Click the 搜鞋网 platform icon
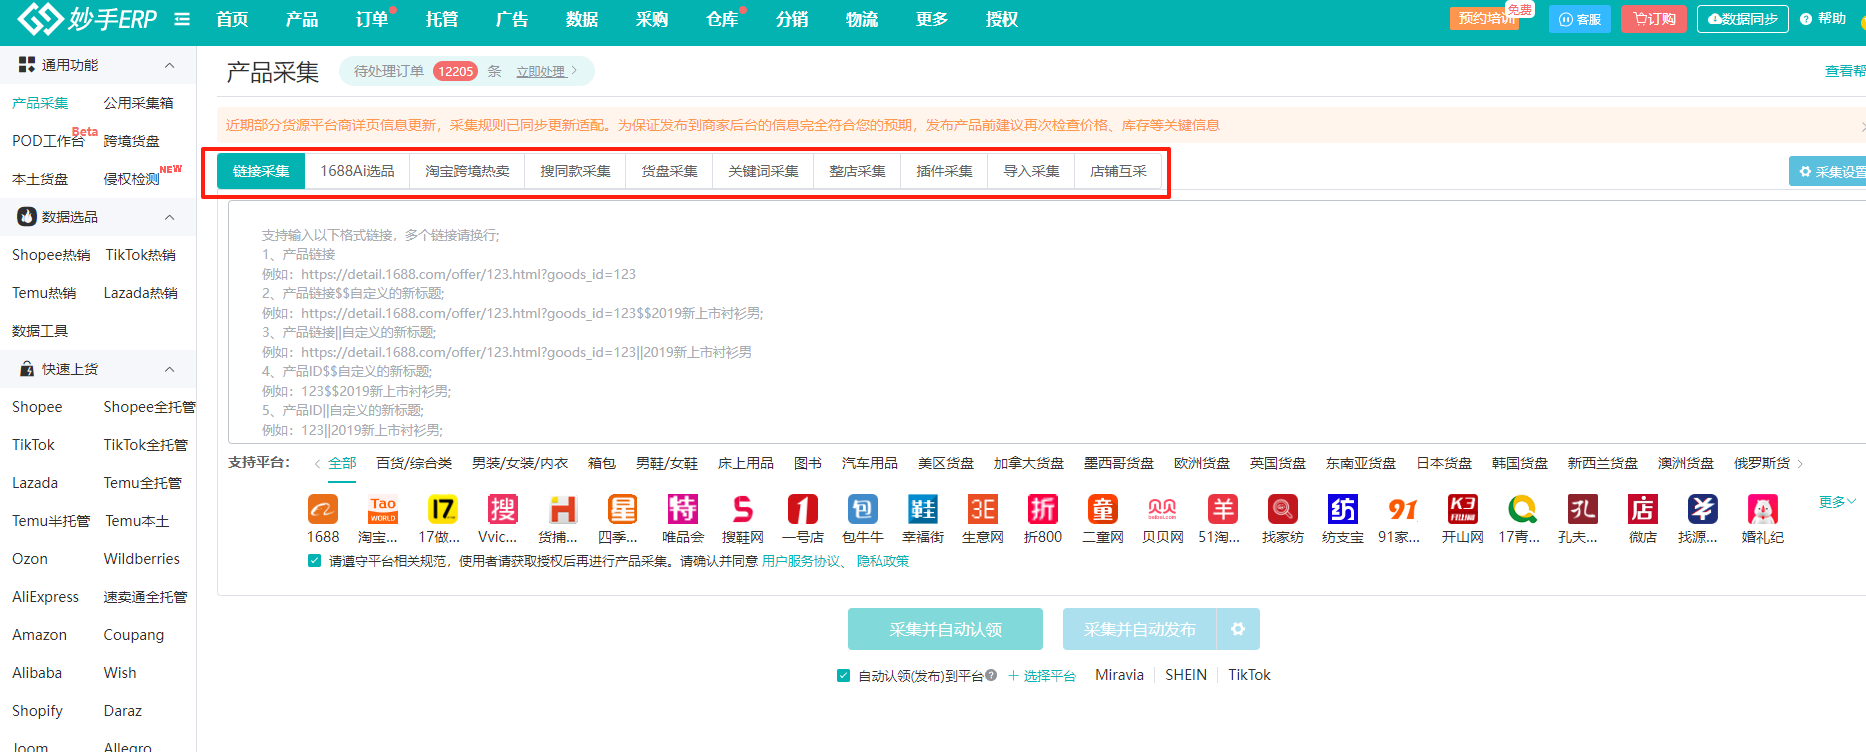1866x752 pixels. point(742,510)
